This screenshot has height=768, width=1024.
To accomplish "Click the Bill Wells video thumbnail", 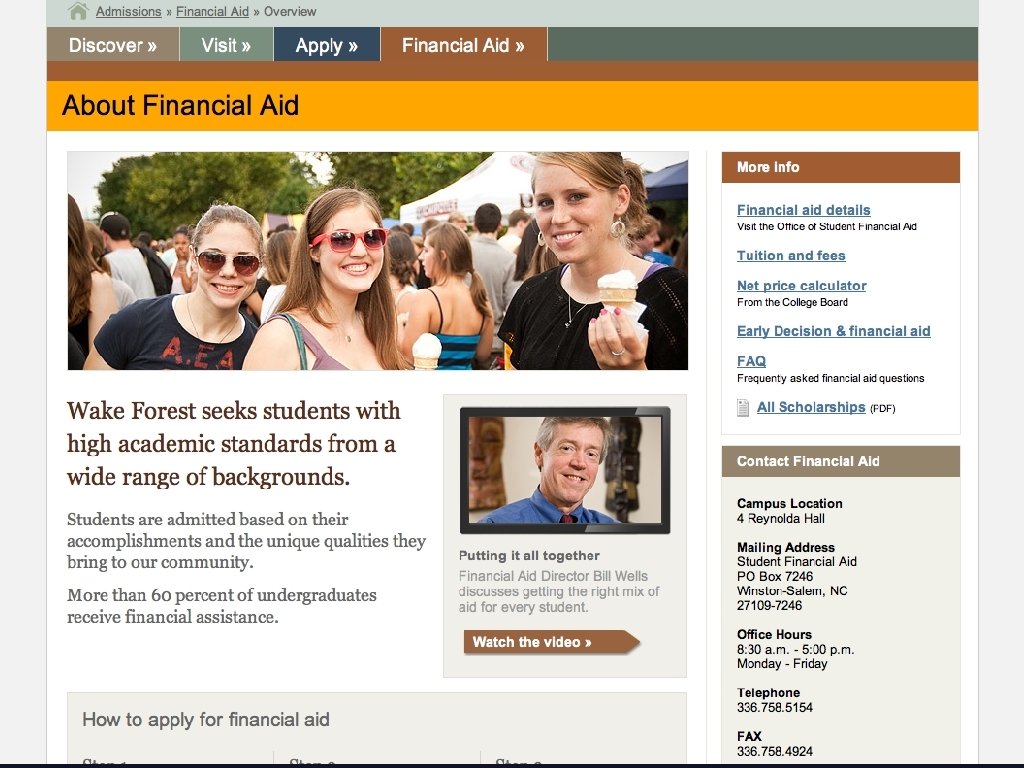I will (565, 470).
